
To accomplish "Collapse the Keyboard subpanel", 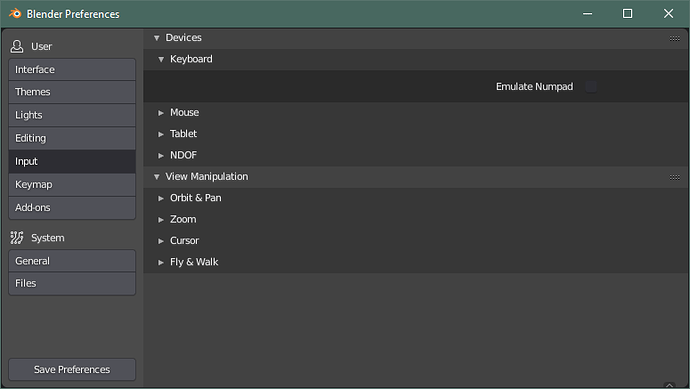I will pyautogui.click(x=161, y=59).
